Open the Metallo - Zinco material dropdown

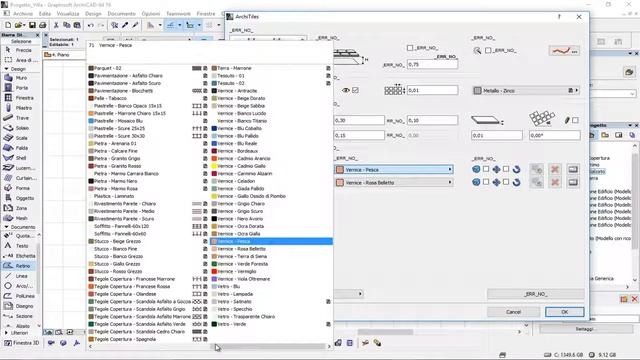526,90
